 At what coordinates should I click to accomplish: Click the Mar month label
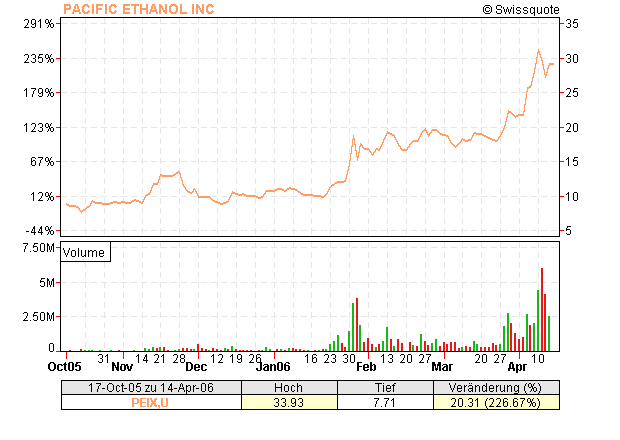click(x=442, y=366)
